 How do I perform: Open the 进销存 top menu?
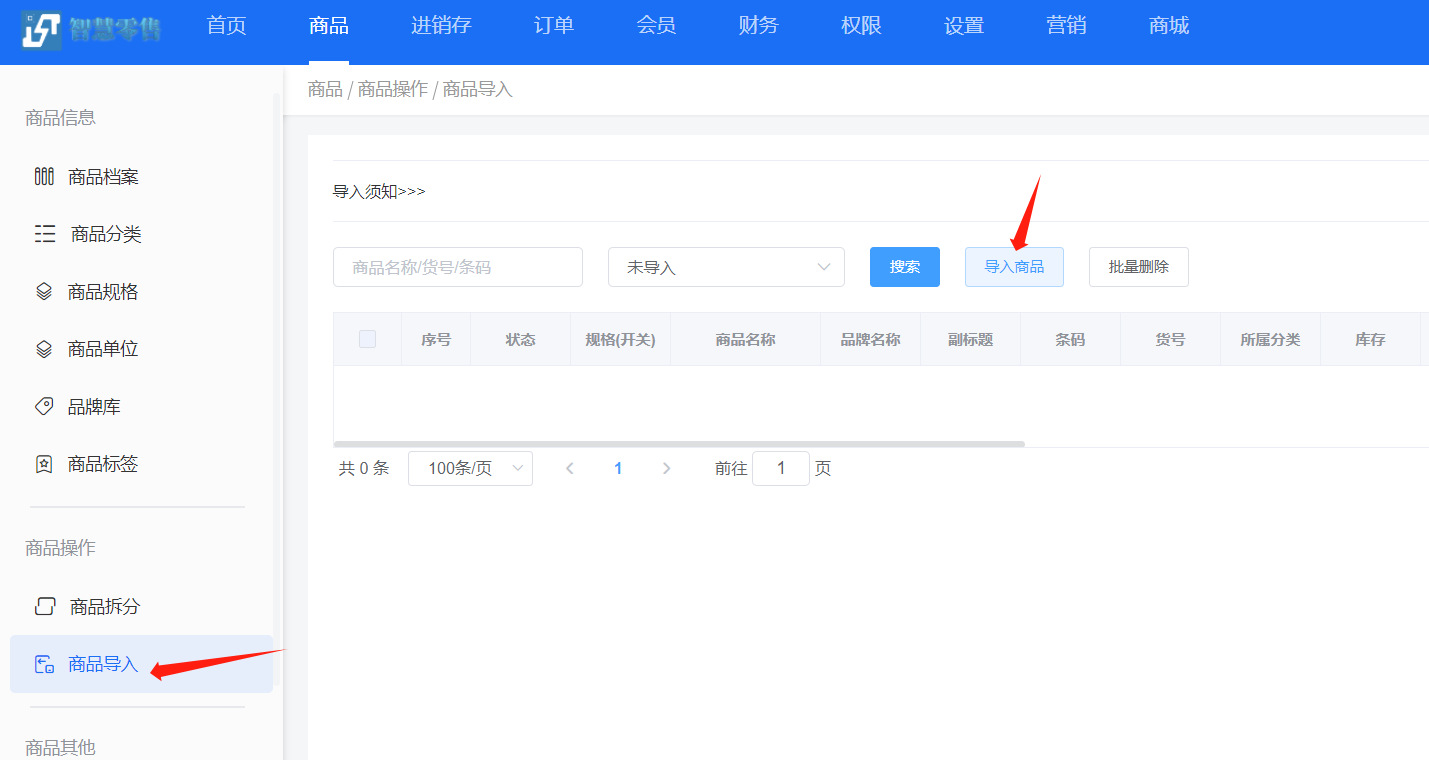441,26
